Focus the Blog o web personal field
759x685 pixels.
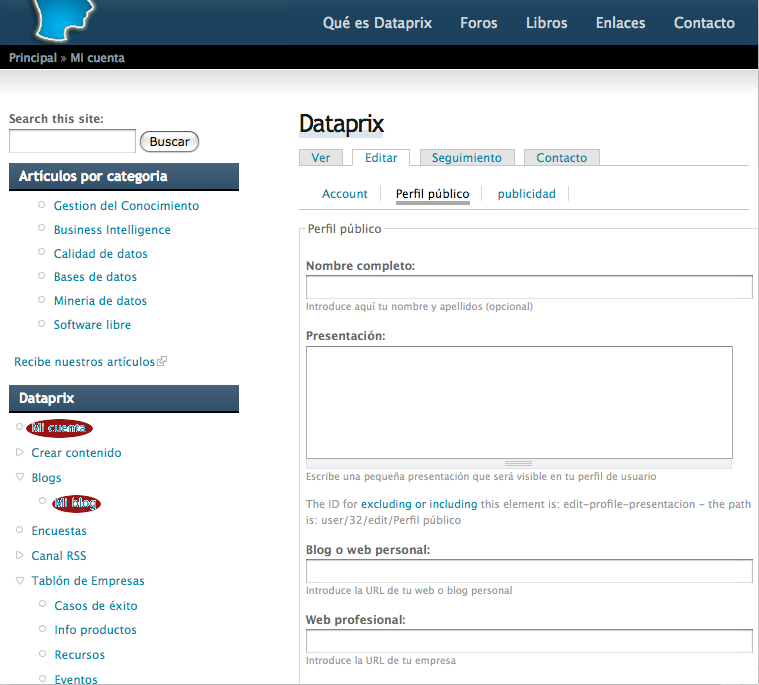tap(529, 571)
